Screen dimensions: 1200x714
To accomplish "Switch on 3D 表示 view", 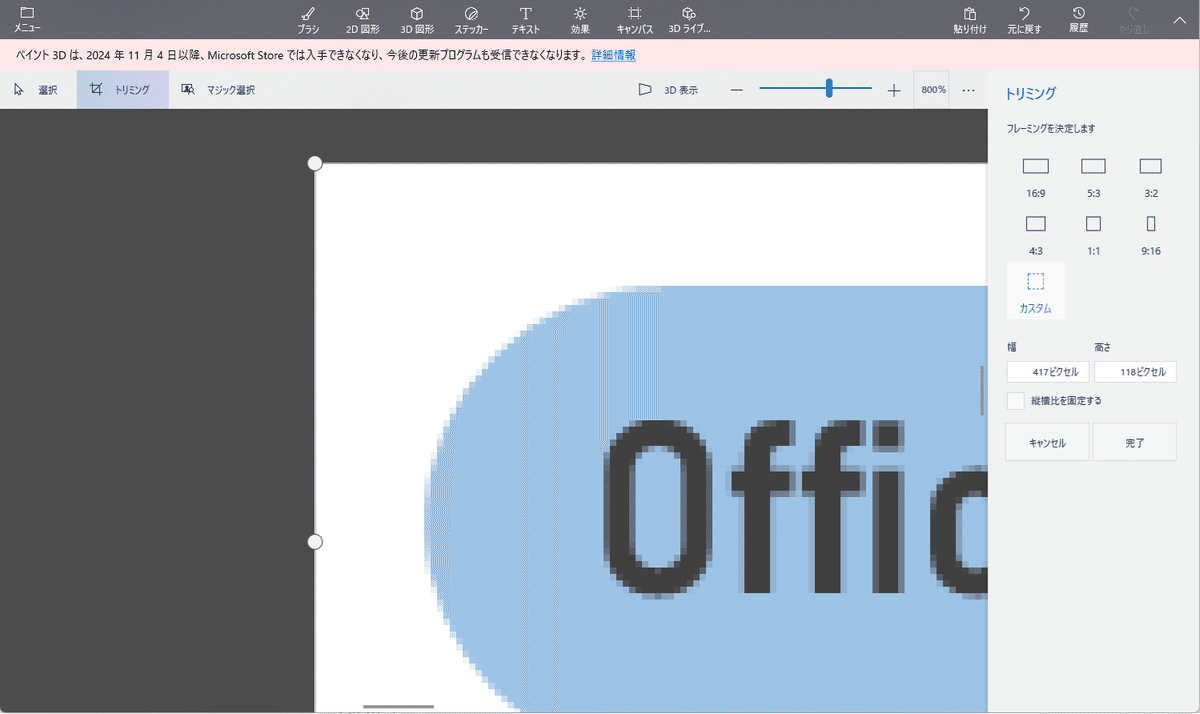I will [669, 90].
